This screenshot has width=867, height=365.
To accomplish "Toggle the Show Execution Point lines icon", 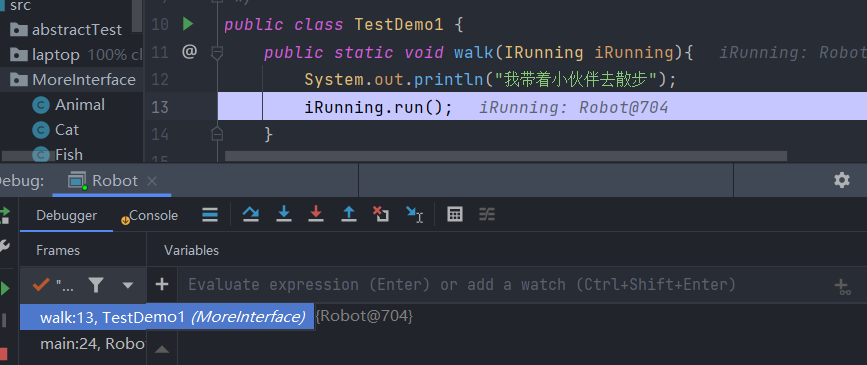I will 210,215.
